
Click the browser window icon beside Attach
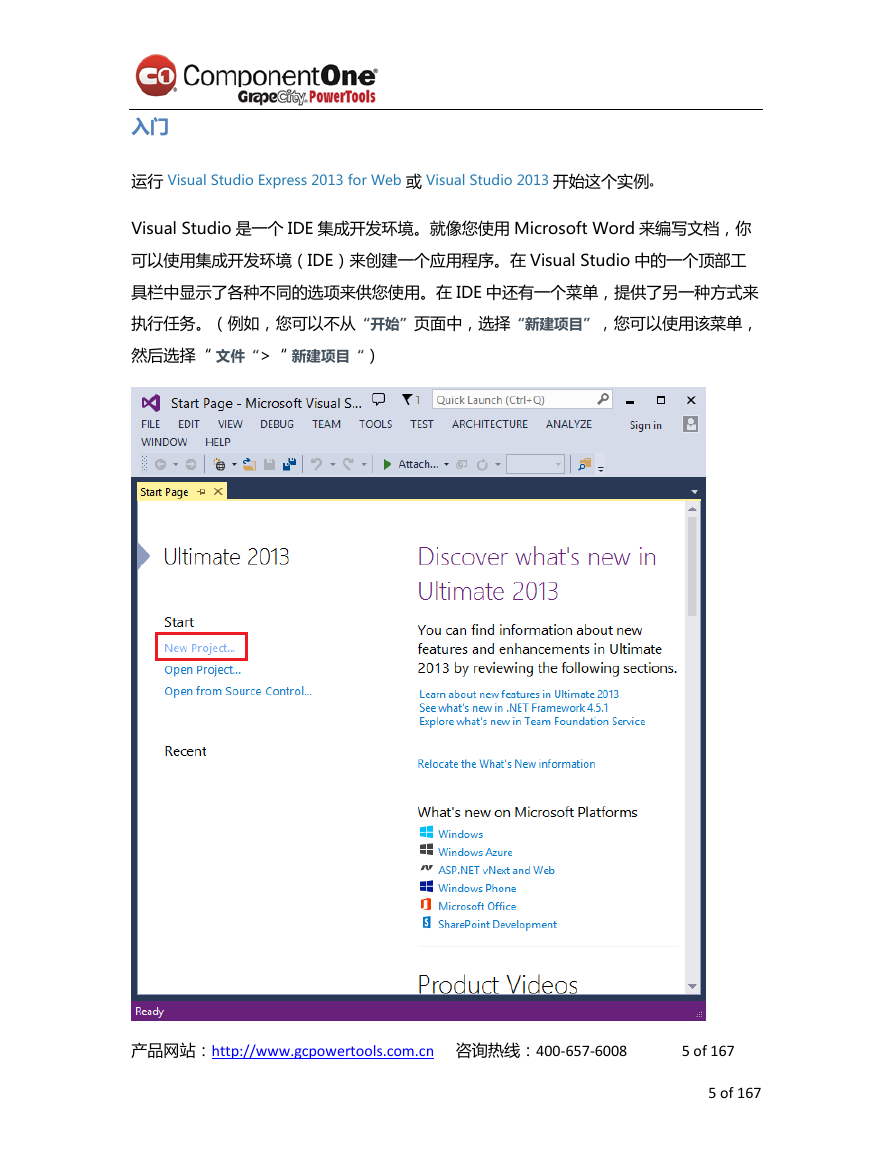[x=462, y=464]
